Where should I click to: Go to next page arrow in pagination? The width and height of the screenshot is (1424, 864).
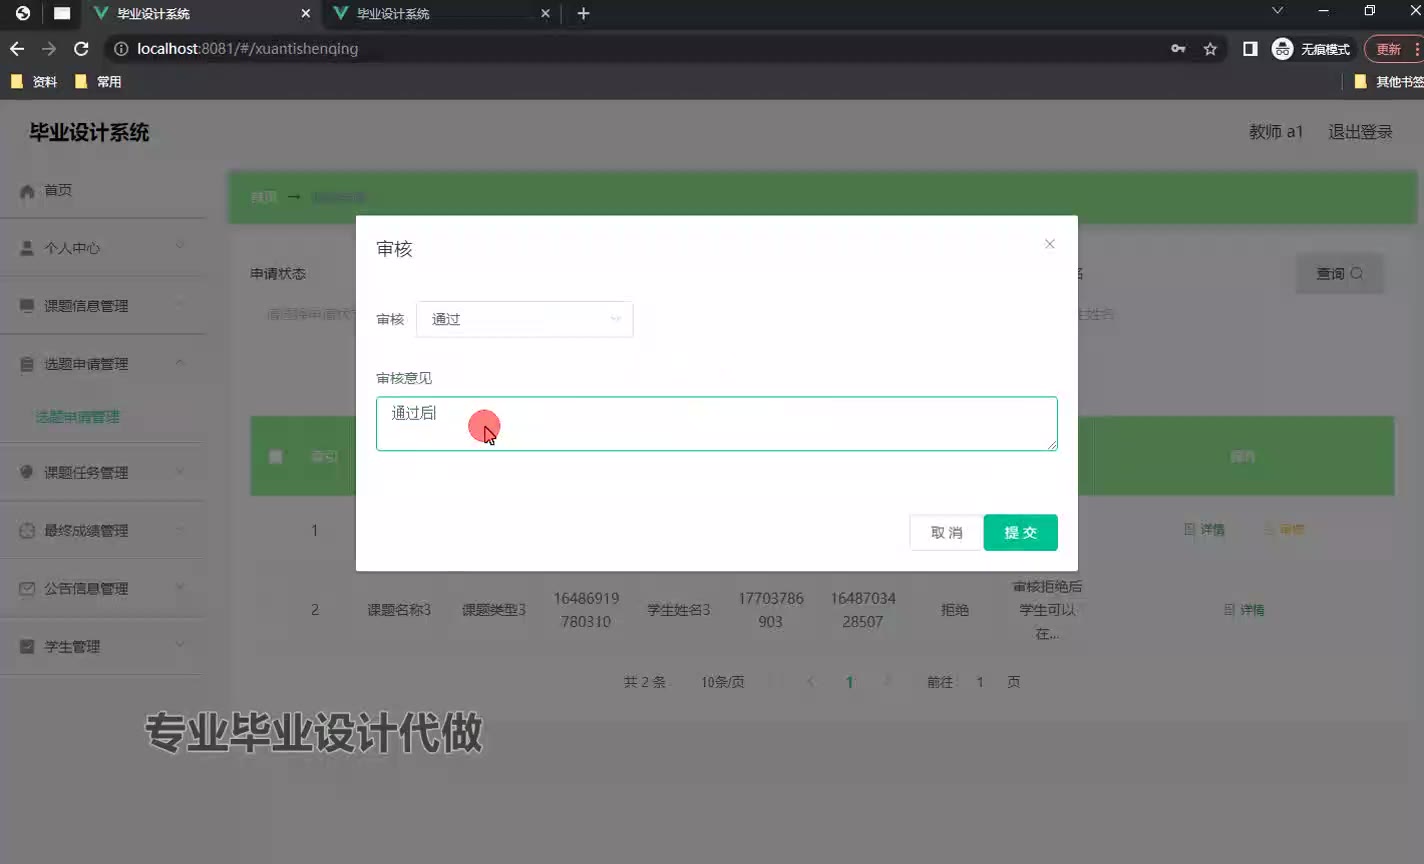coord(888,682)
